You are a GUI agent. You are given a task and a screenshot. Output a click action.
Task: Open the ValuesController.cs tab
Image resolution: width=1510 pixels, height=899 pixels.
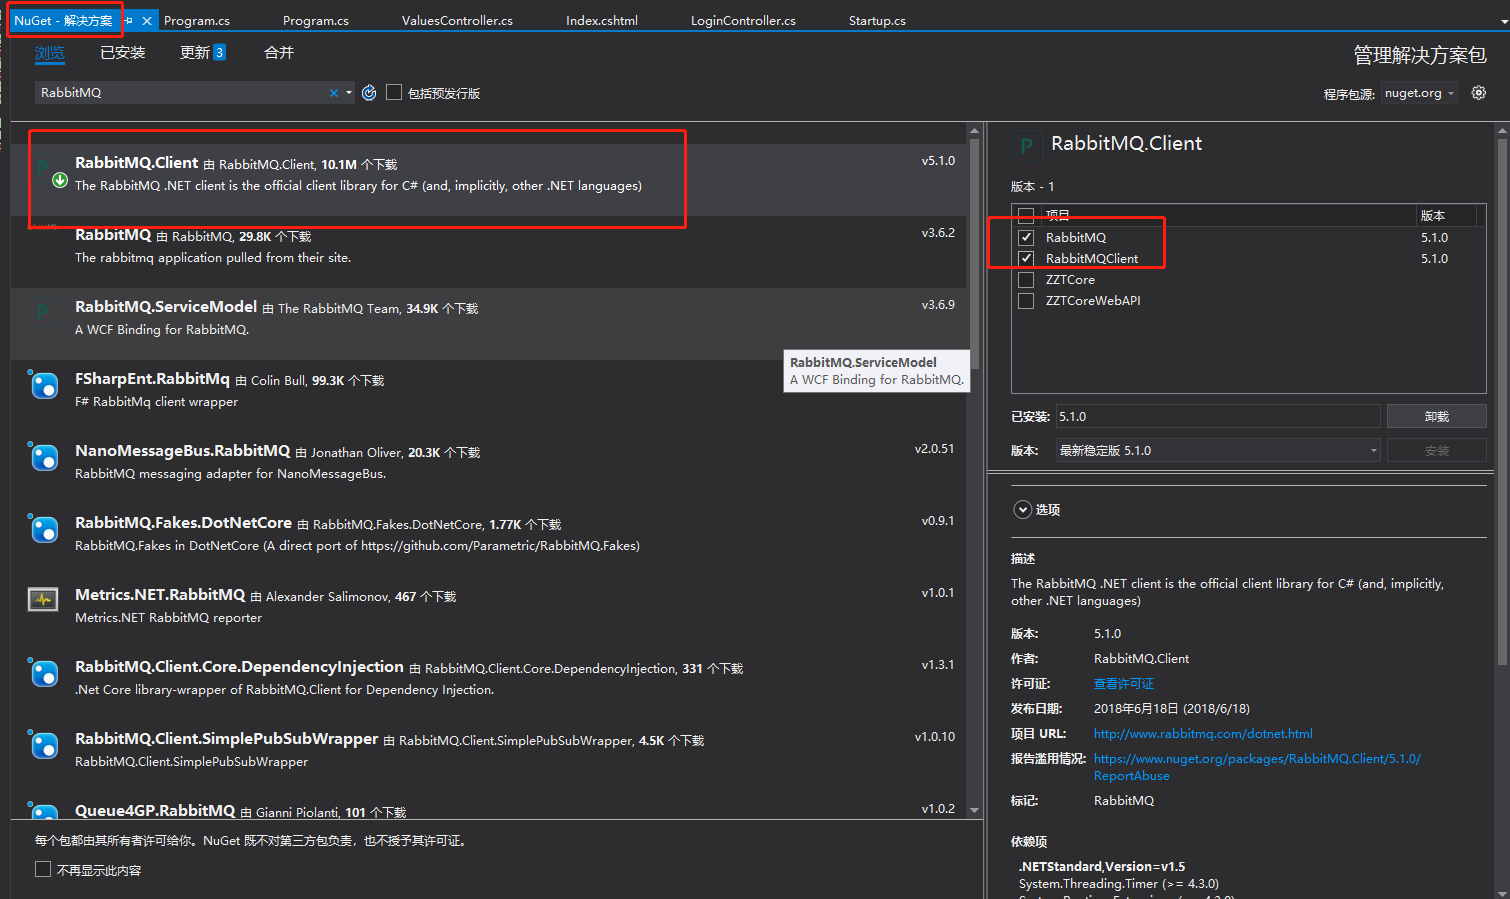(x=457, y=20)
